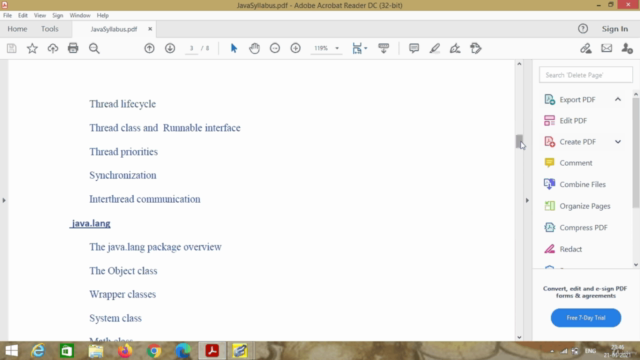
Task: Open File Explorer from taskbar
Action: (x=96, y=351)
